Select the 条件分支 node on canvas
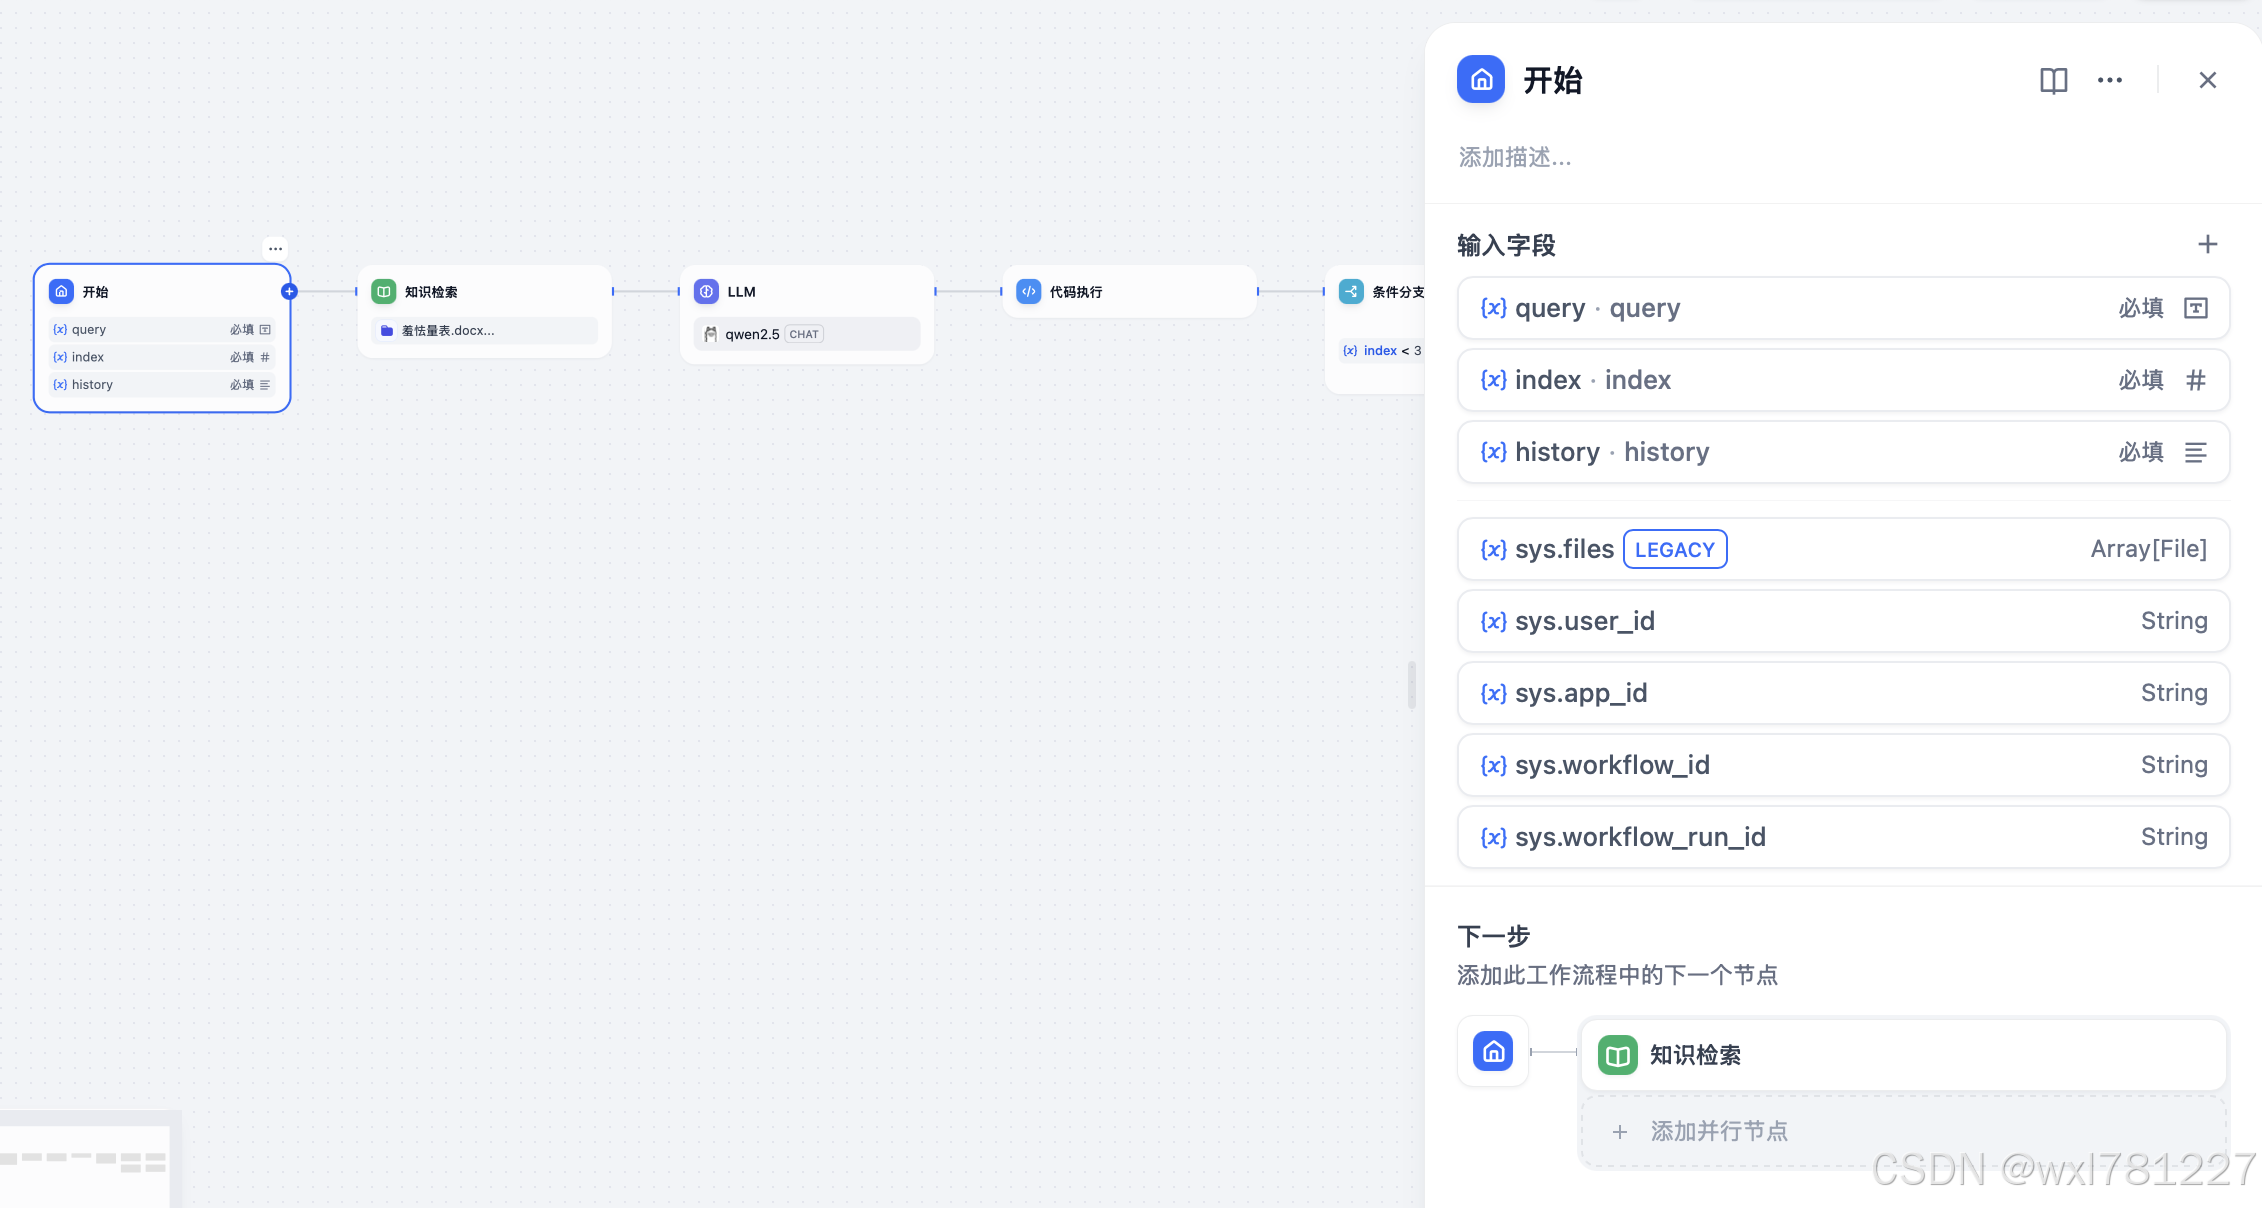This screenshot has height=1208, width=2262. (x=1375, y=329)
